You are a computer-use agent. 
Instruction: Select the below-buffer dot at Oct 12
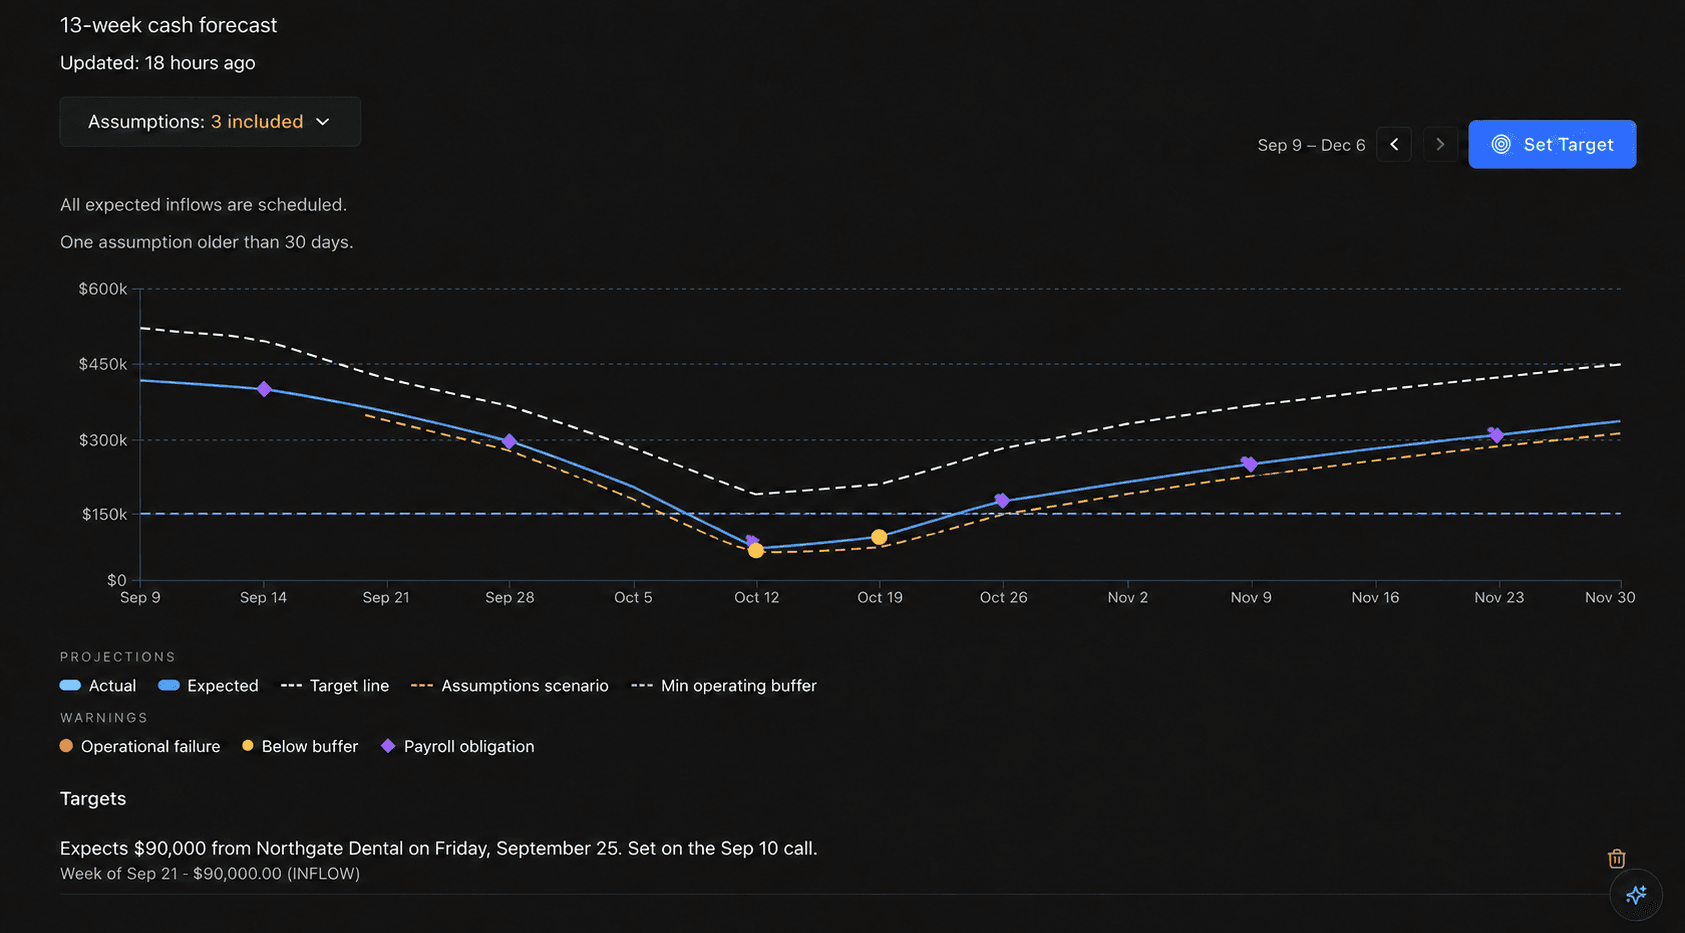[756, 551]
